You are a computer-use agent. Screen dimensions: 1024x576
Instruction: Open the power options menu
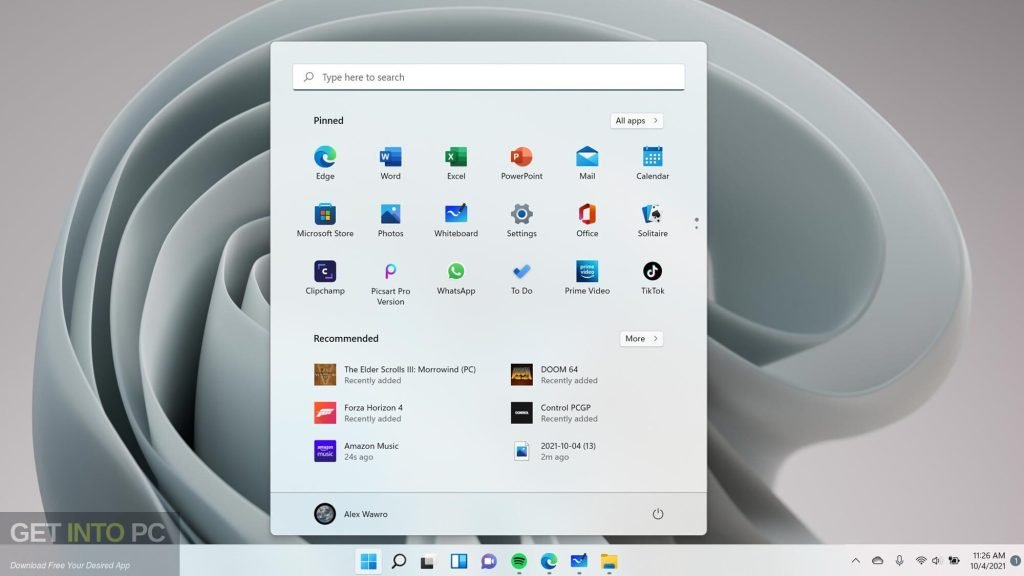coord(657,513)
